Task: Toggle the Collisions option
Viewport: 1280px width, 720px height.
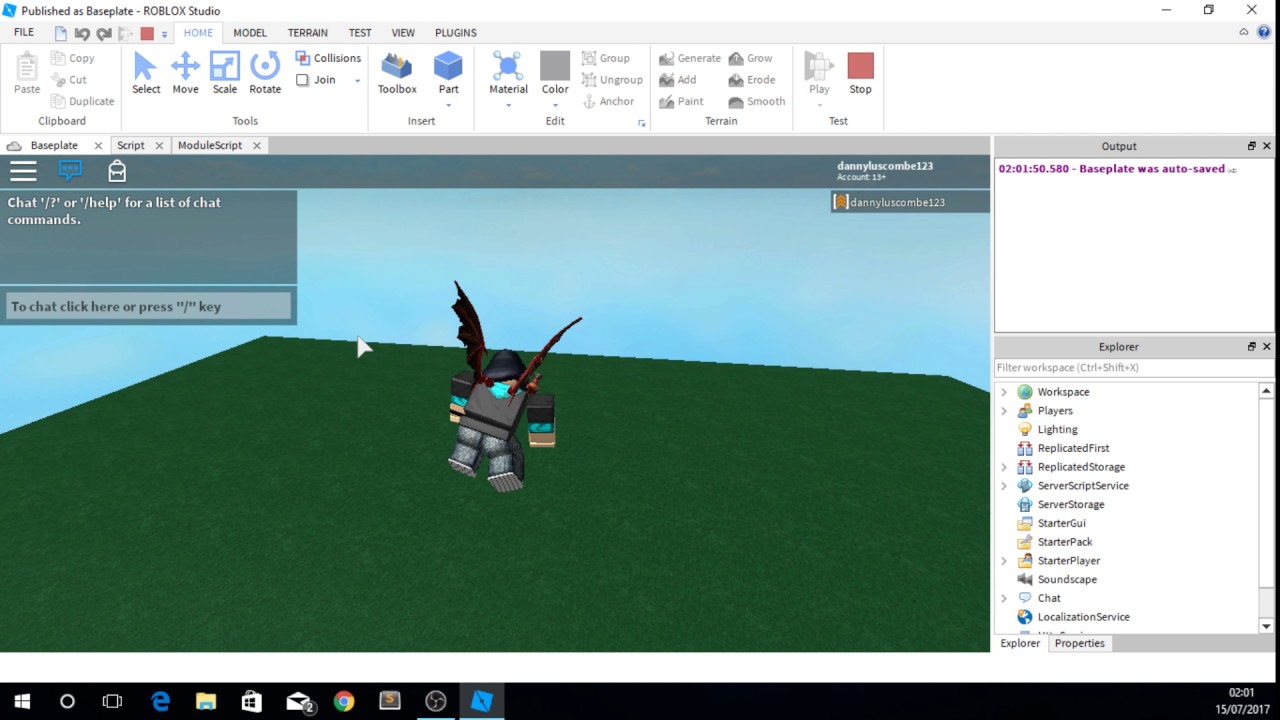Action: 328,58
